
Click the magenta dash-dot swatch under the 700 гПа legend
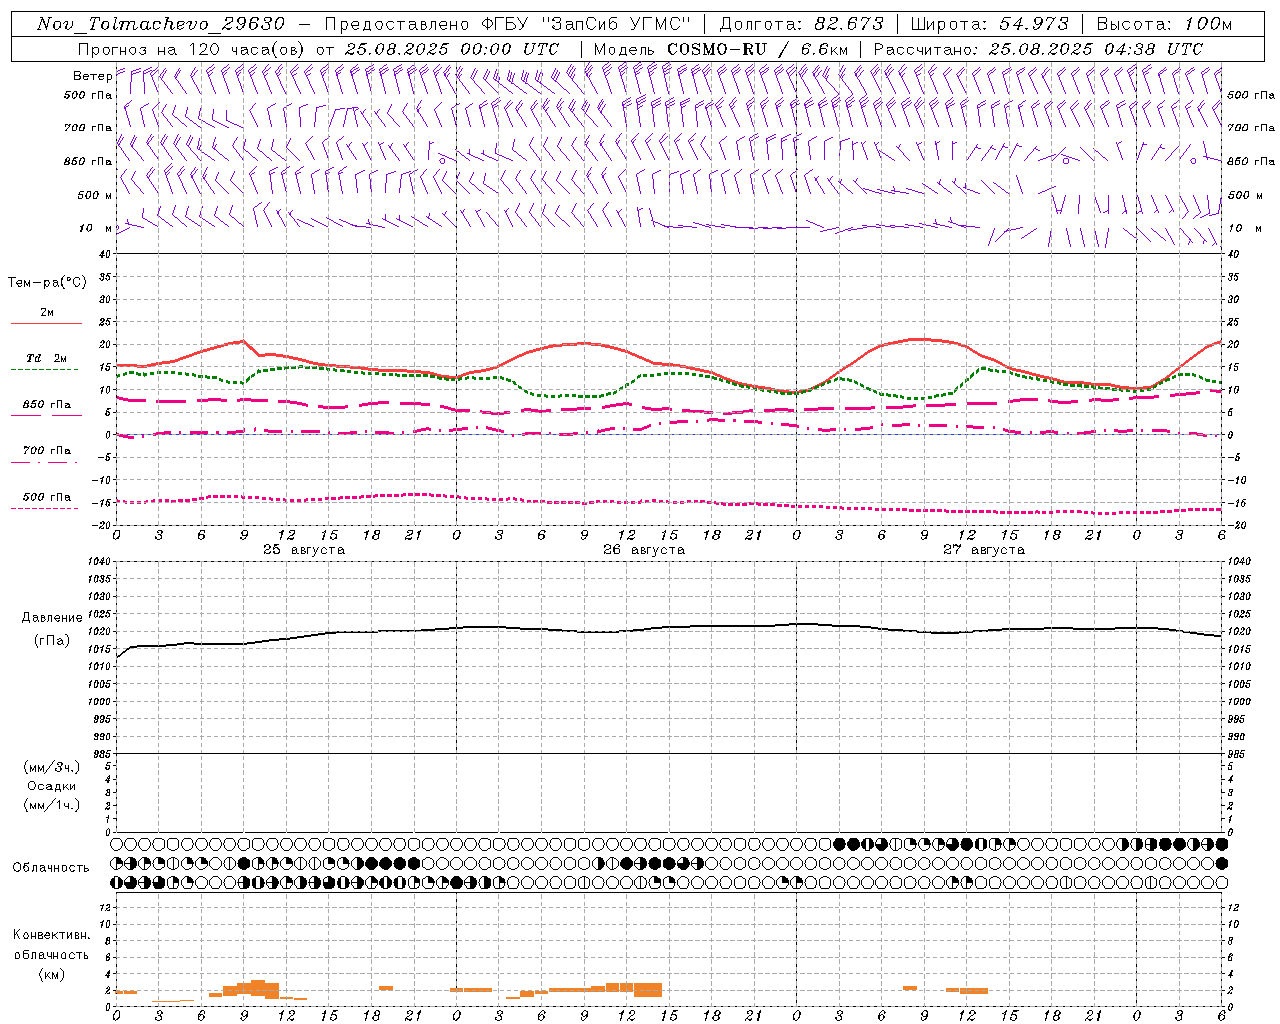(x=45, y=462)
